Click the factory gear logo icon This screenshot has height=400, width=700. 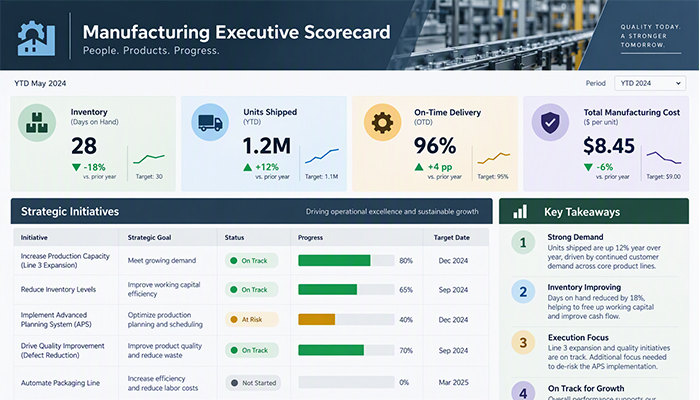coord(36,38)
